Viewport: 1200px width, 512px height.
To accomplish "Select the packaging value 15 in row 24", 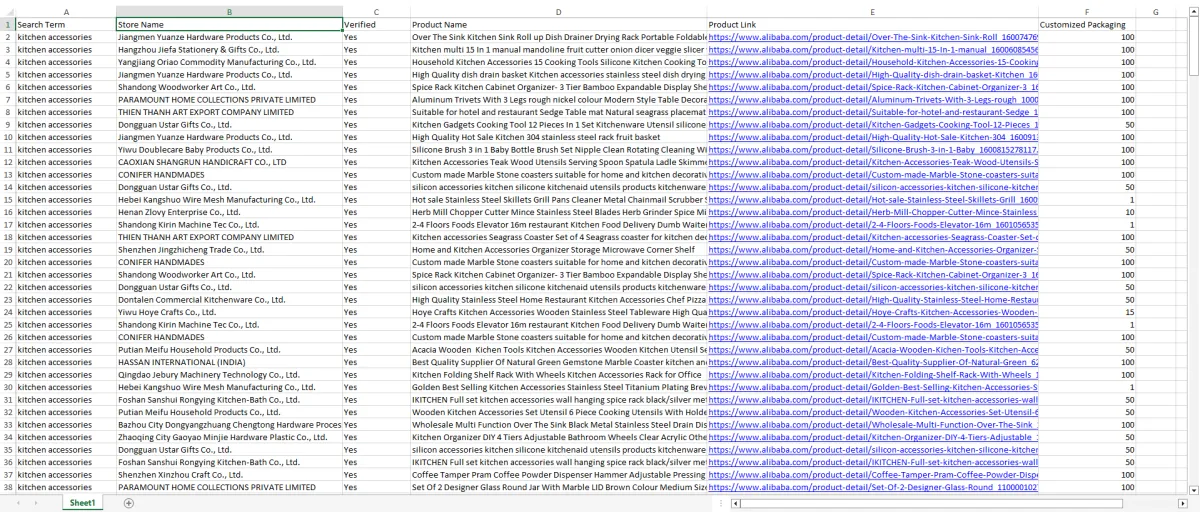I will [x=1087, y=312].
